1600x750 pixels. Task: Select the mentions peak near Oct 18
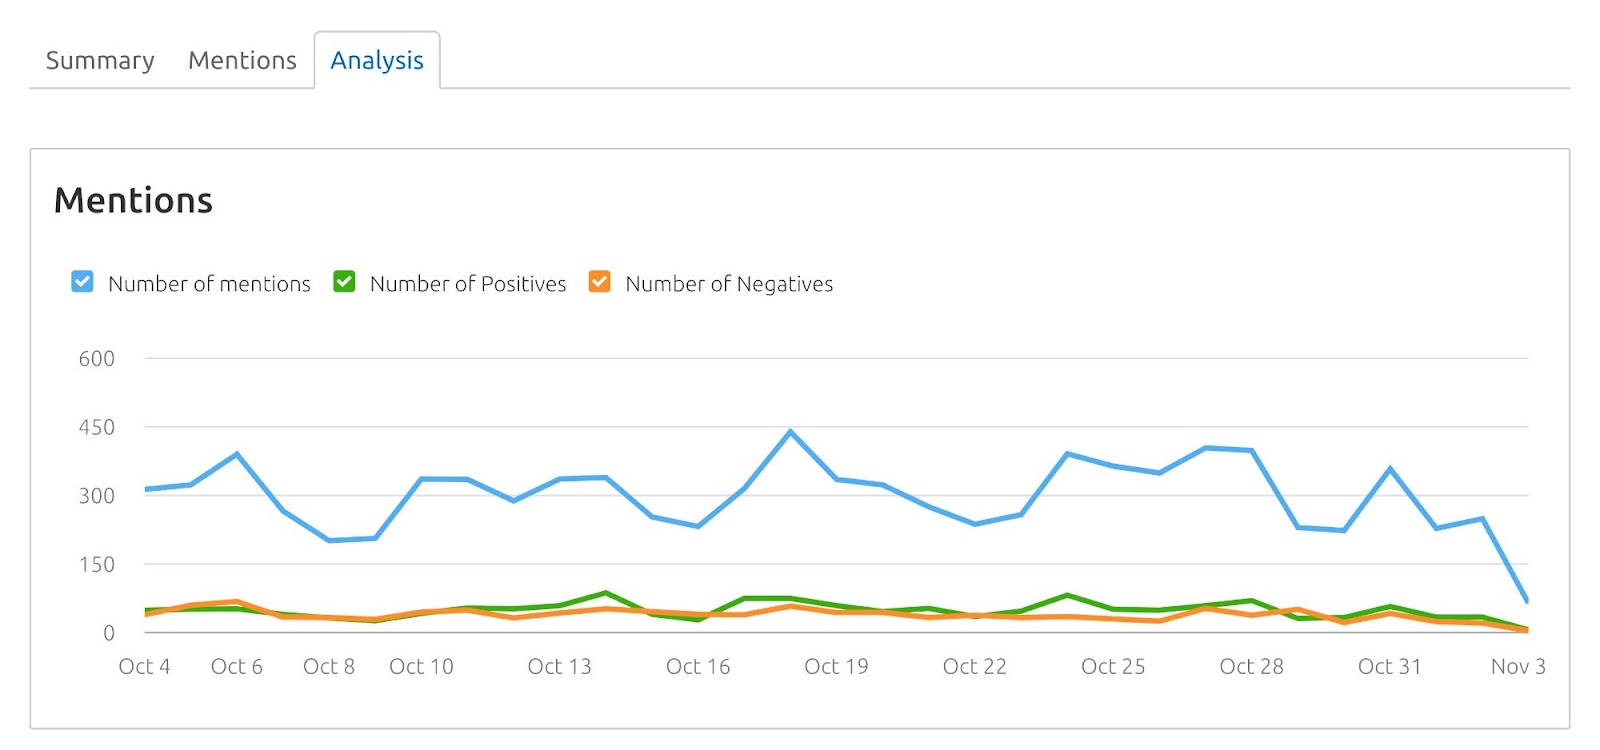(790, 430)
